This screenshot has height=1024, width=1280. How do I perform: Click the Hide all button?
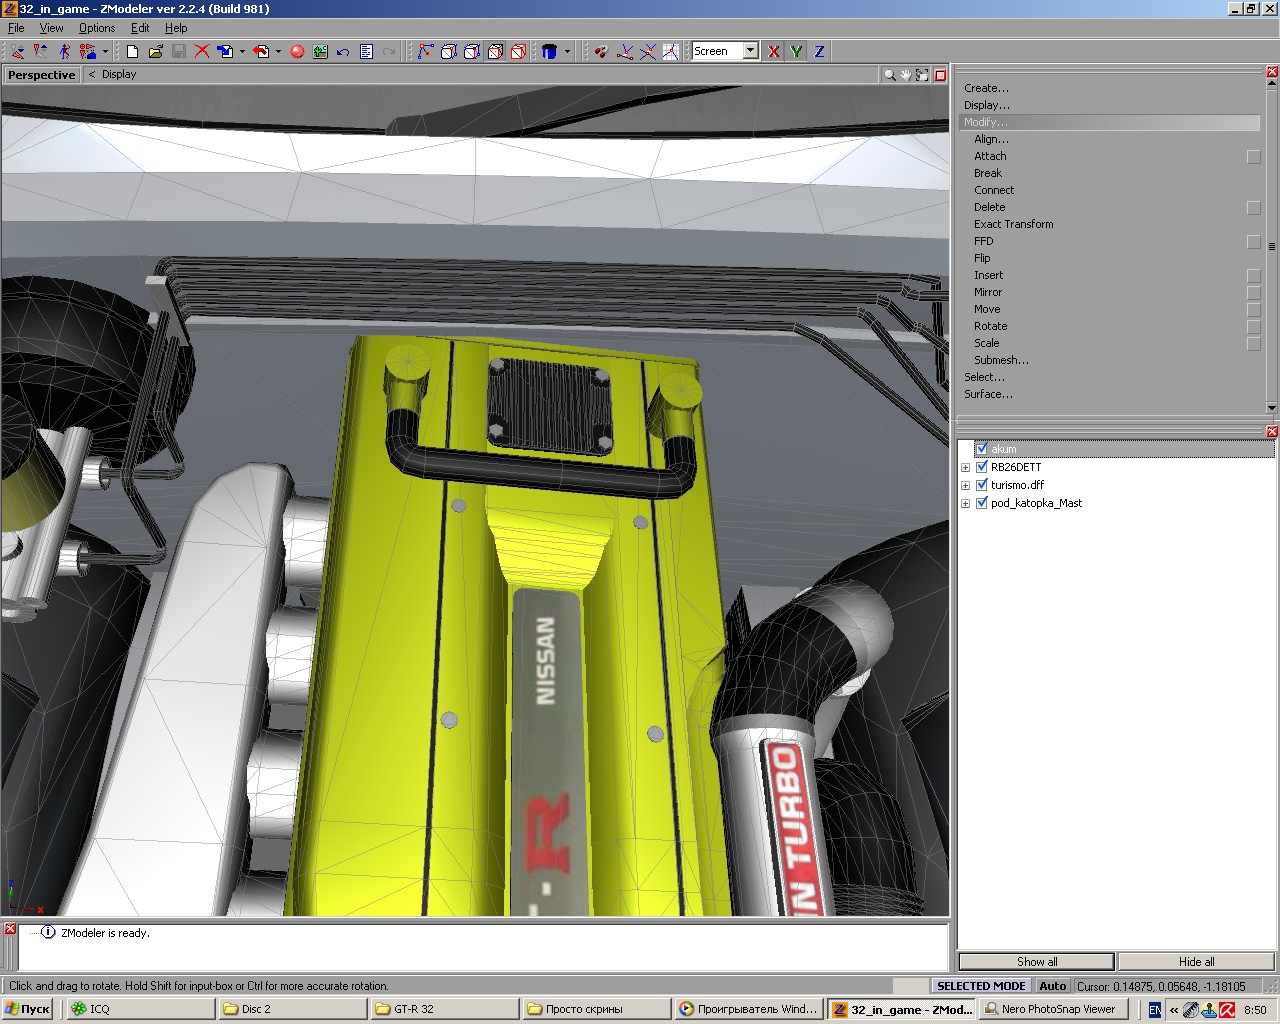tap(1196, 961)
